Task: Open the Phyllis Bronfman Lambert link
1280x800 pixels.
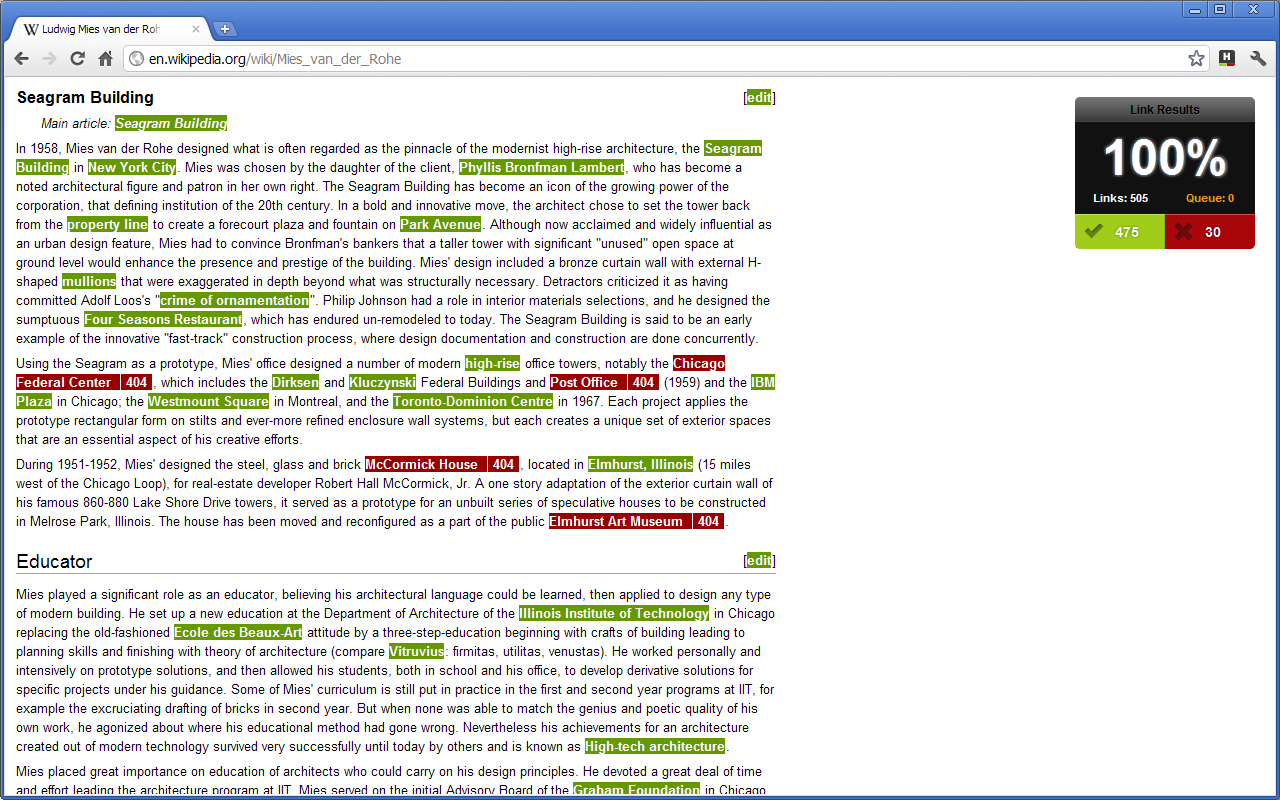Action: [541, 167]
